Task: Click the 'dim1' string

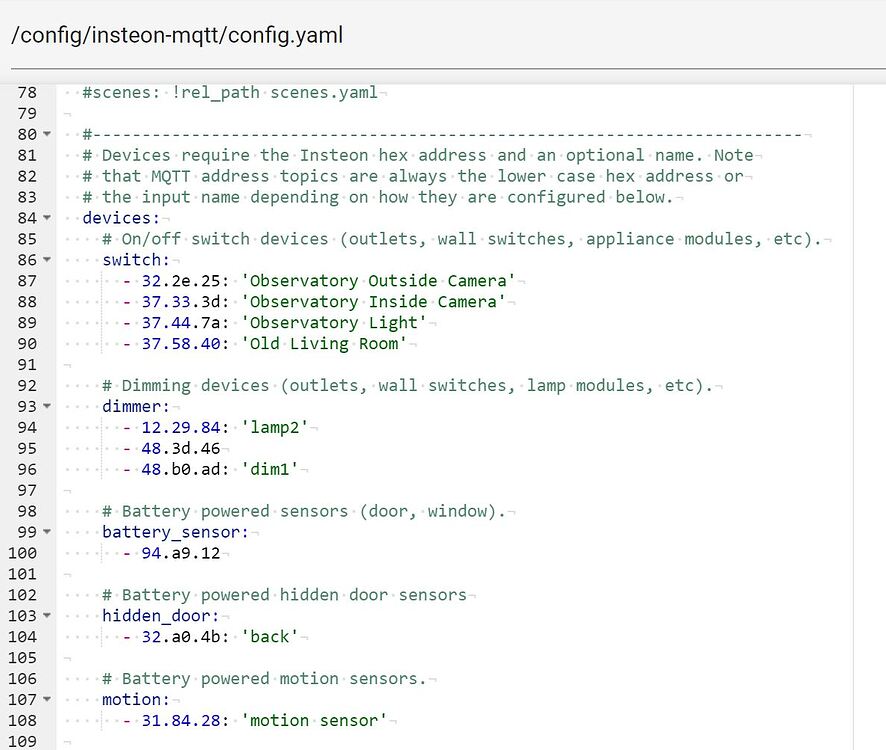Action: (x=270, y=469)
